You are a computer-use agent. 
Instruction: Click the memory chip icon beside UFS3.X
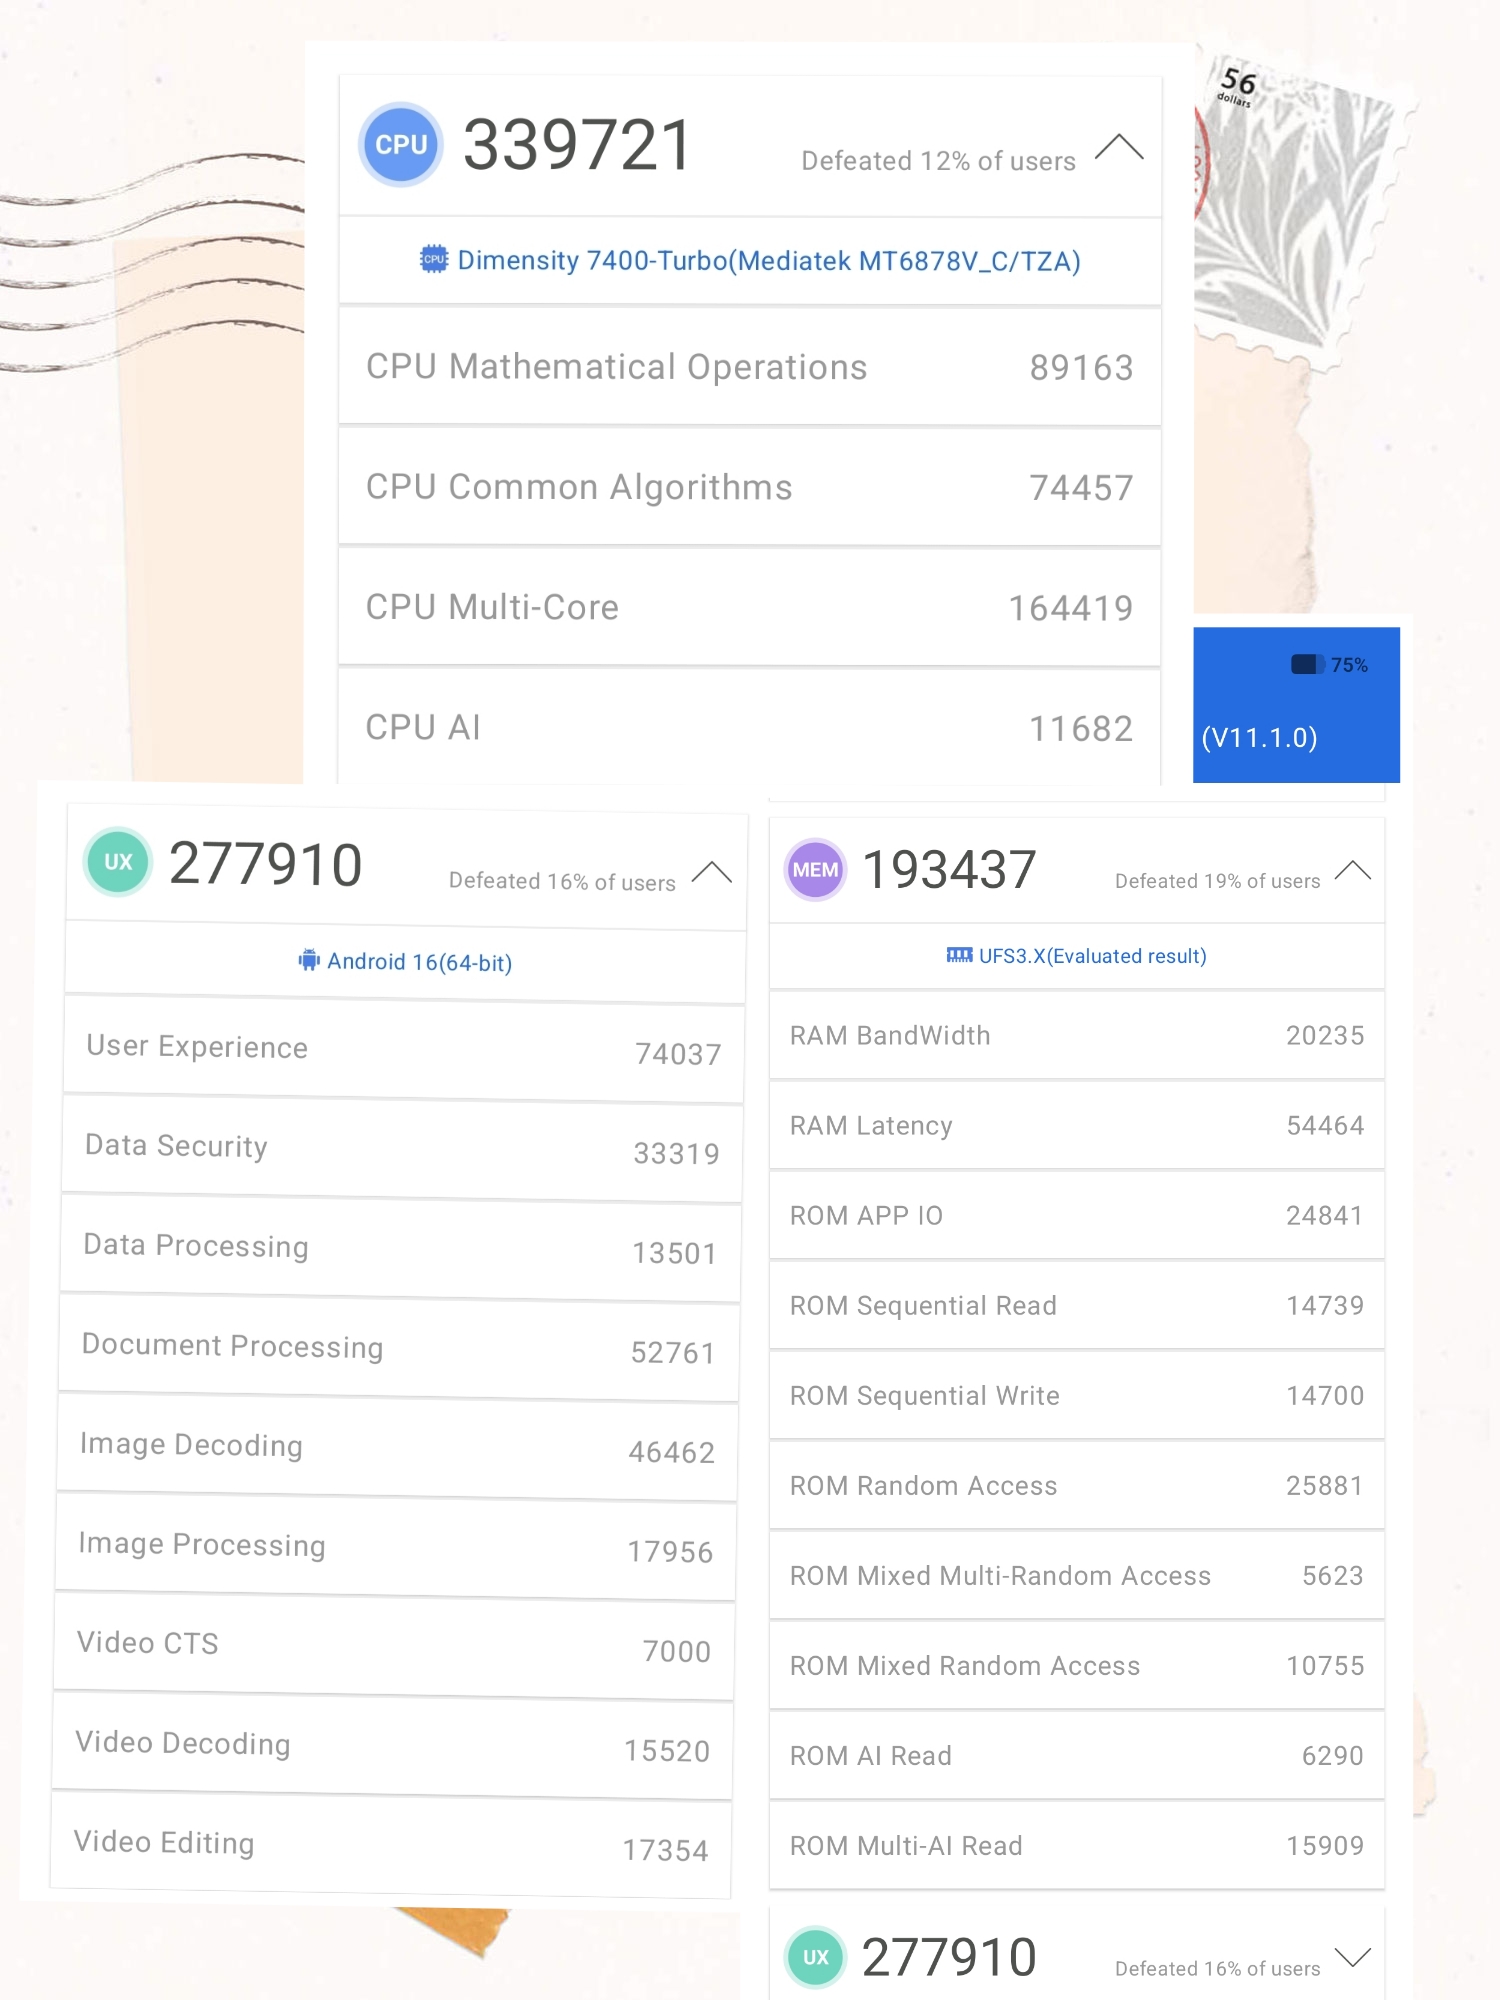[959, 956]
